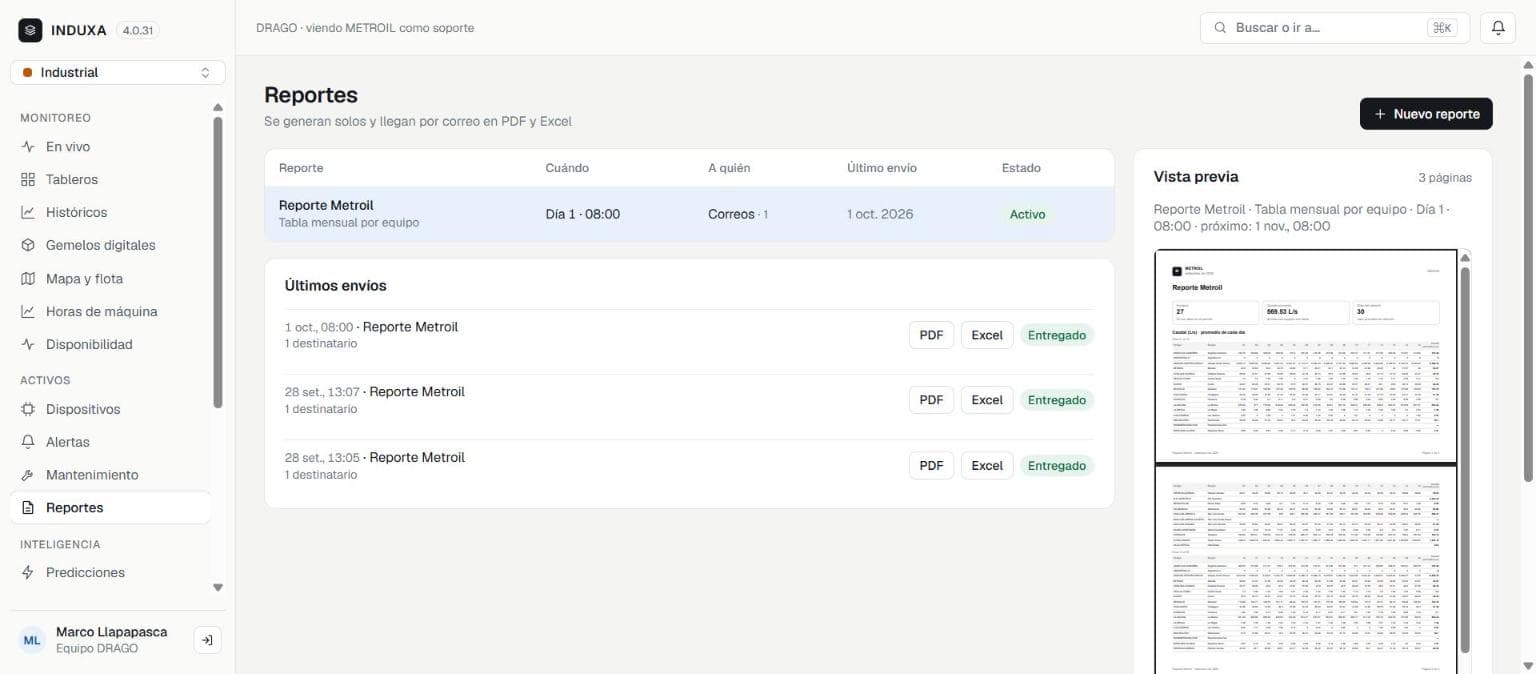
Task: Open the notifications bell icon
Action: tap(1498, 28)
